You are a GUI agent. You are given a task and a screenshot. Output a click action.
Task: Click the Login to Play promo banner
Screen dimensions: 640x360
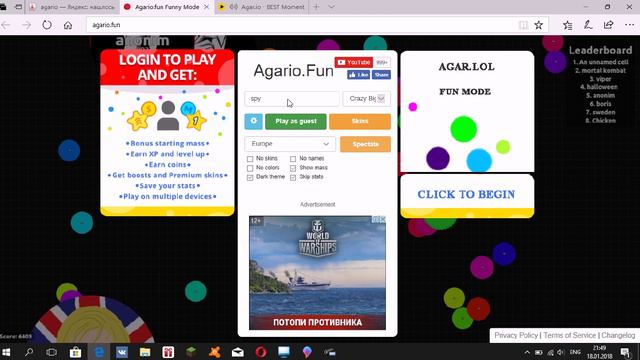coord(167,133)
